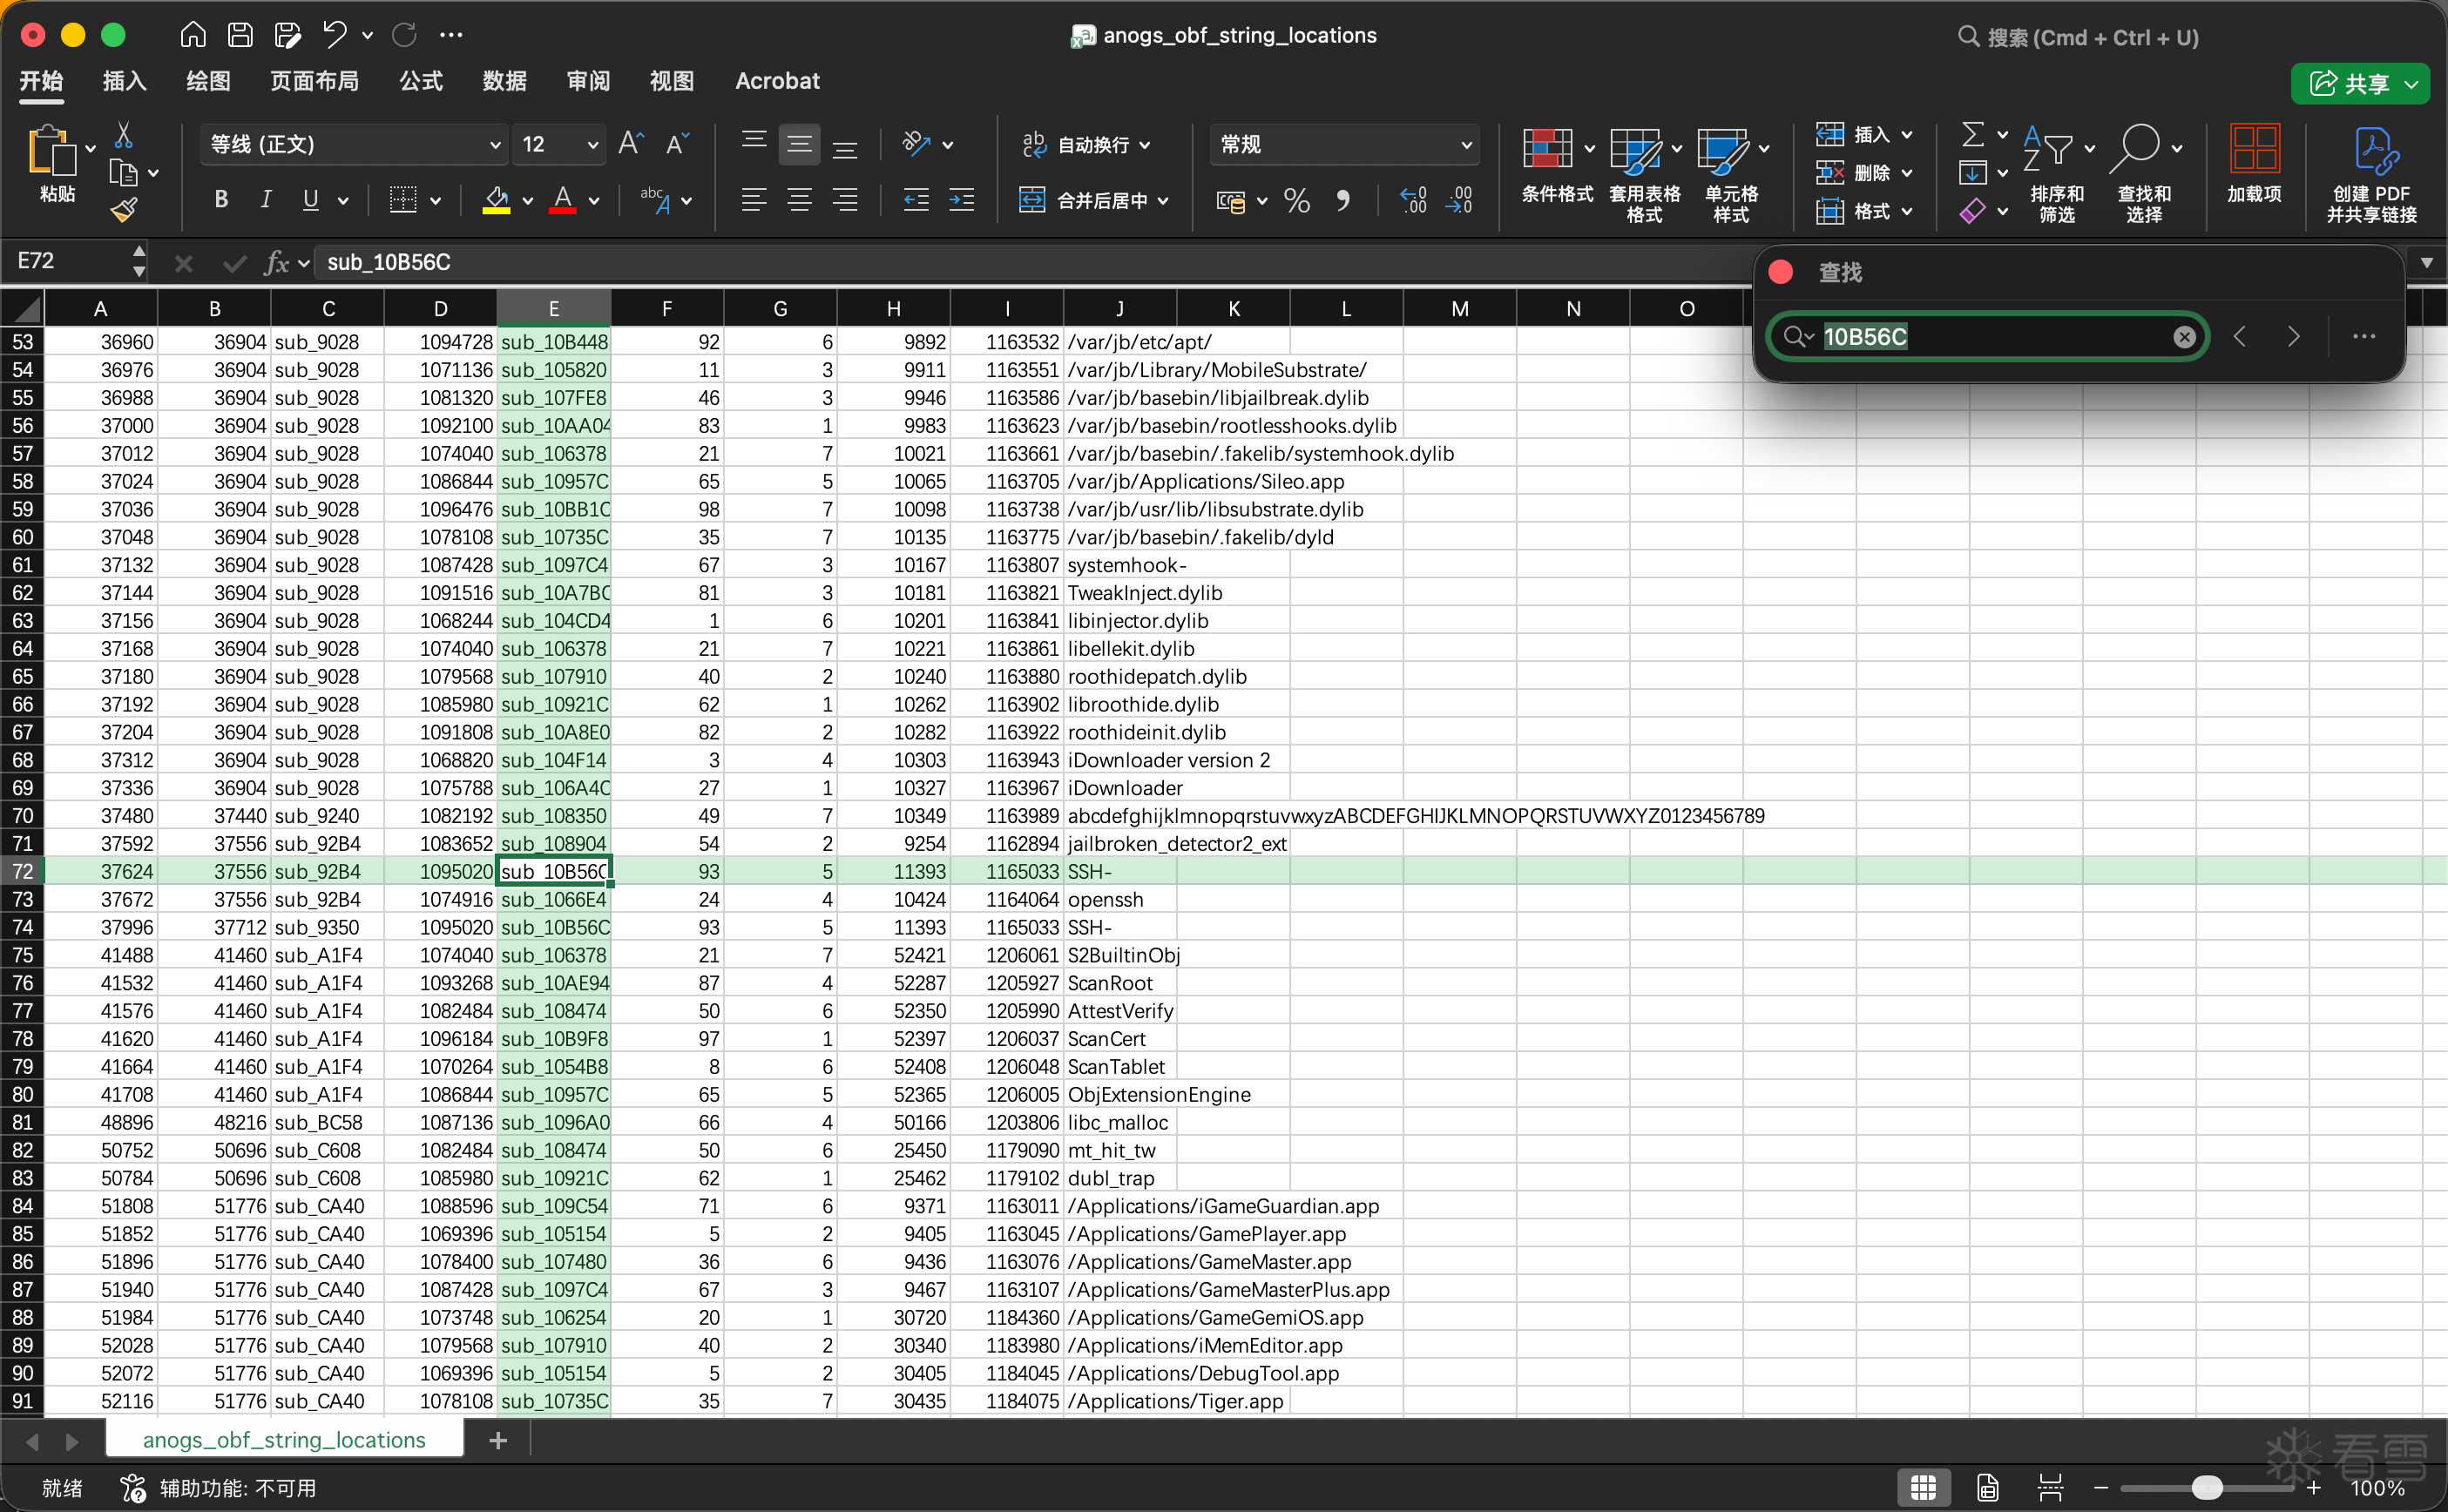Click find and select (查找和选择) button

pyautogui.click(x=2144, y=174)
